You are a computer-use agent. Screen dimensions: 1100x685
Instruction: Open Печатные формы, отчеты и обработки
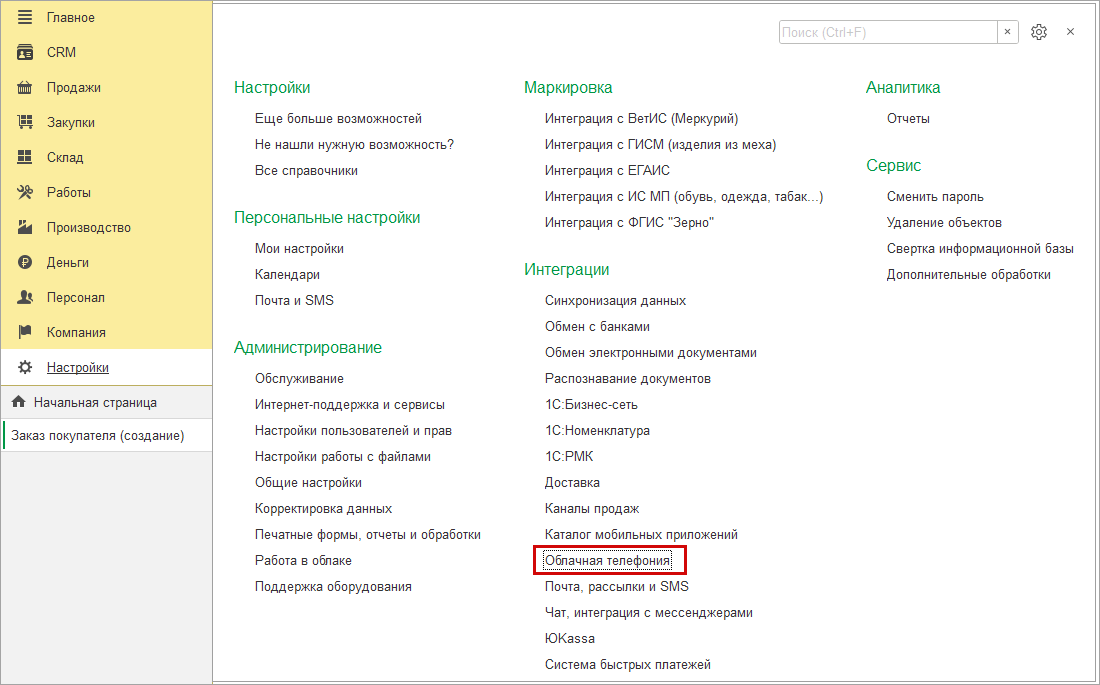point(368,534)
